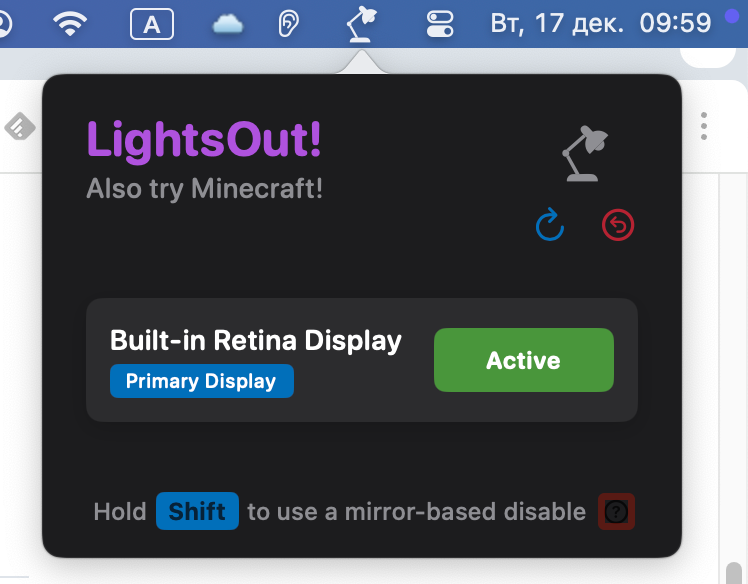The height and width of the screenshot is (584, 748).
Task: Click the LightsOut lamp icon in menu bar
Action: click(x=362, y=24)
